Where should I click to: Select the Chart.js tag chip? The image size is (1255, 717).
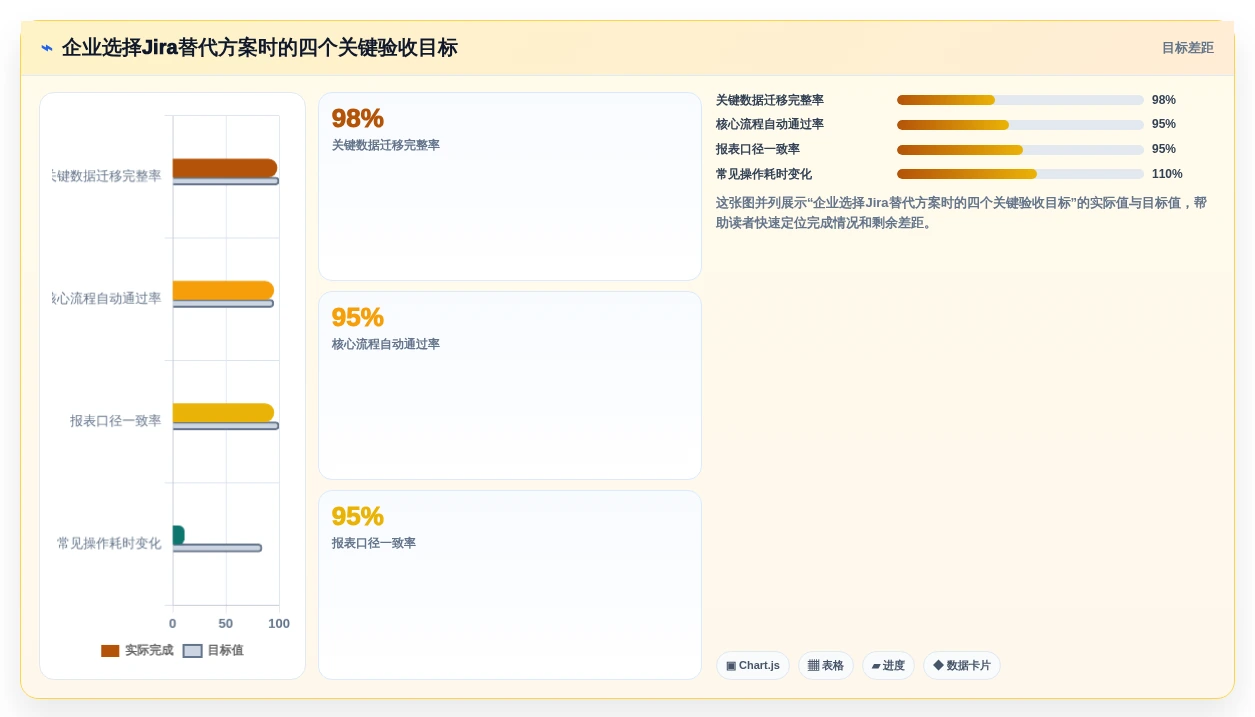753,665
